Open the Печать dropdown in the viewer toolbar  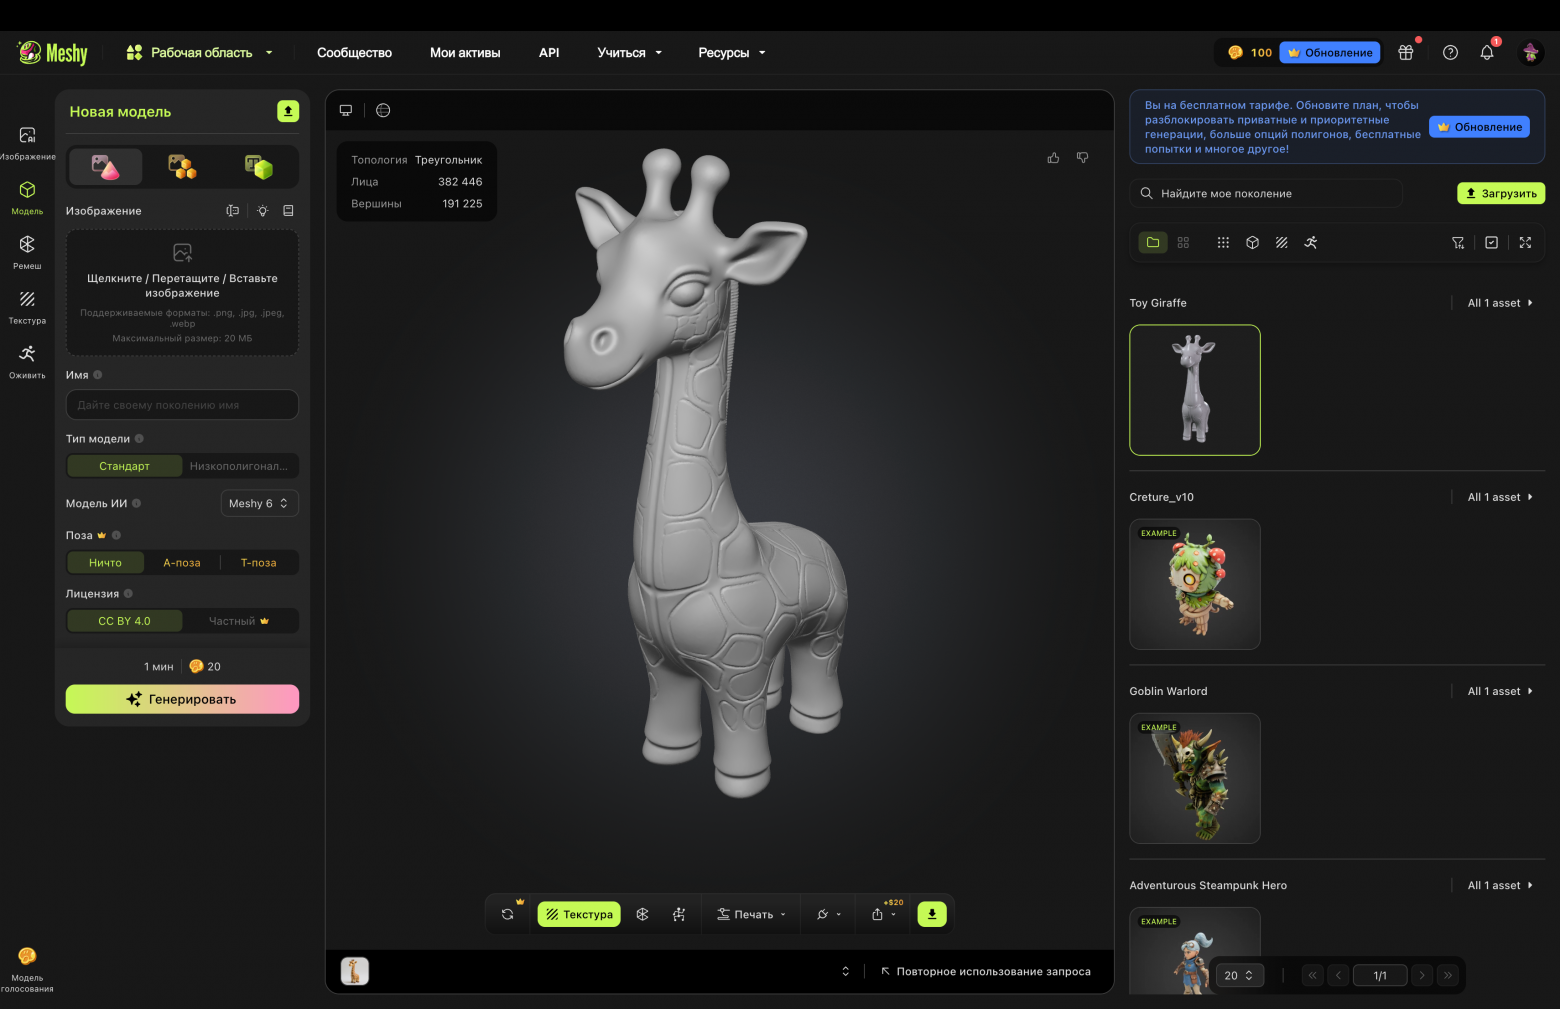coord(752,913)
